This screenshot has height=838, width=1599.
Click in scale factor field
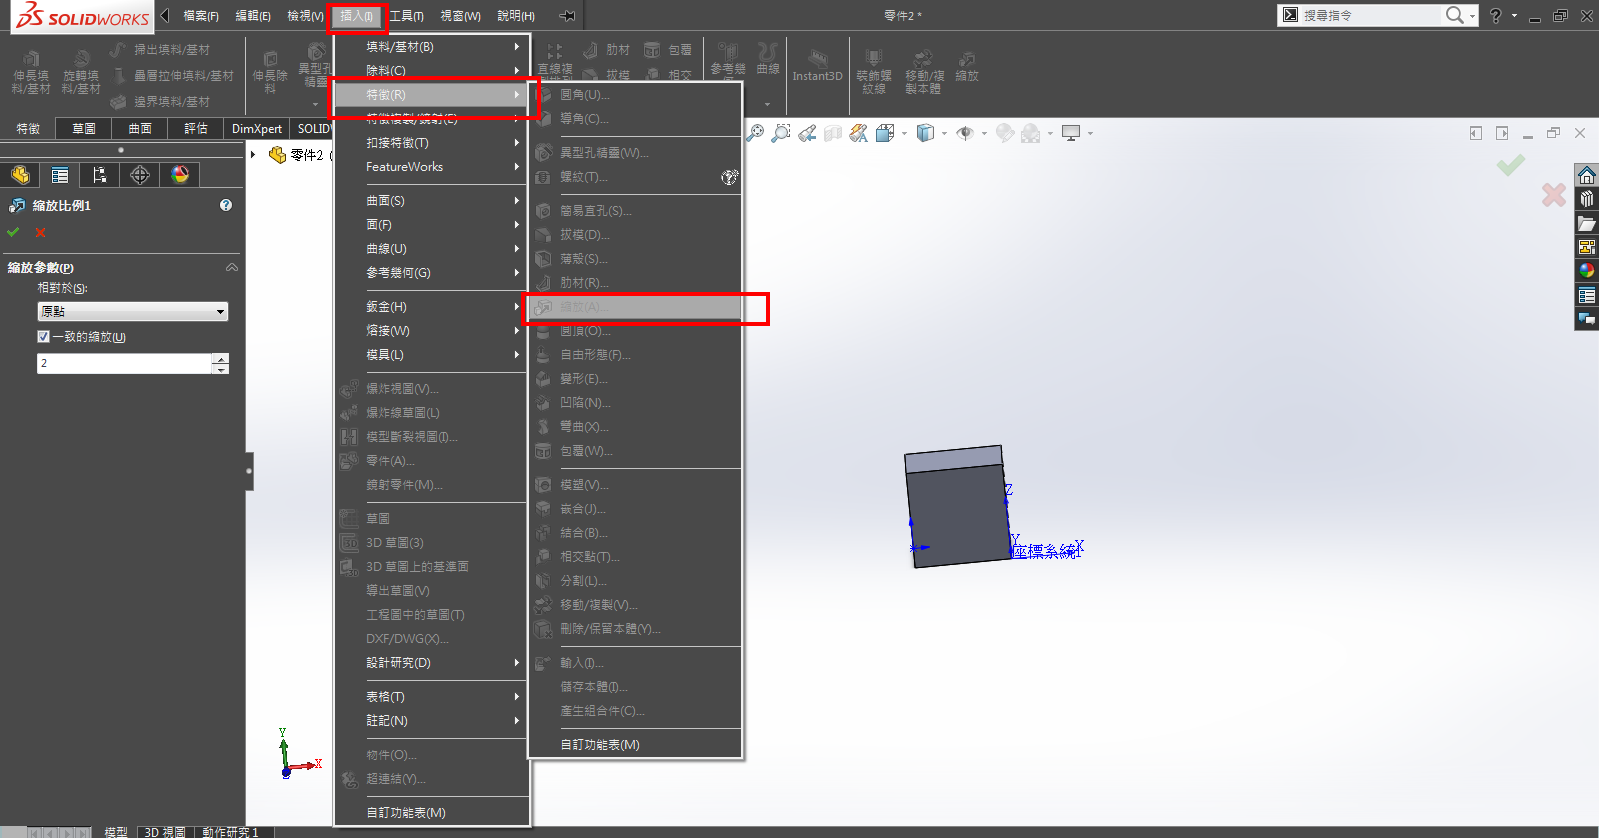(124, 363)
